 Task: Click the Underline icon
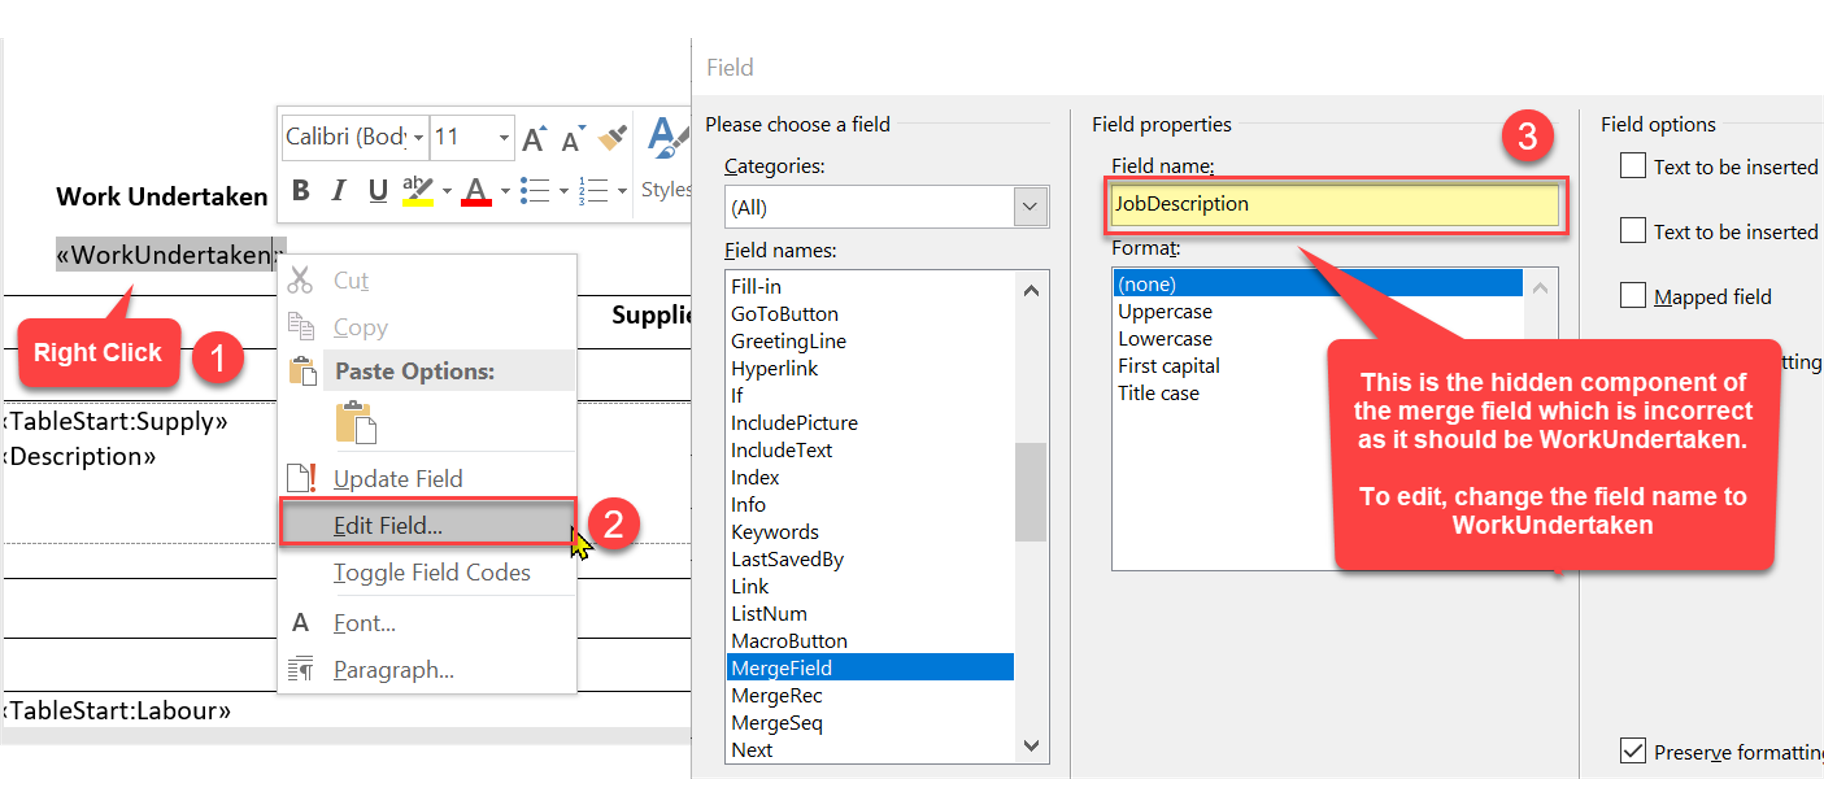[x=377, y=190]
